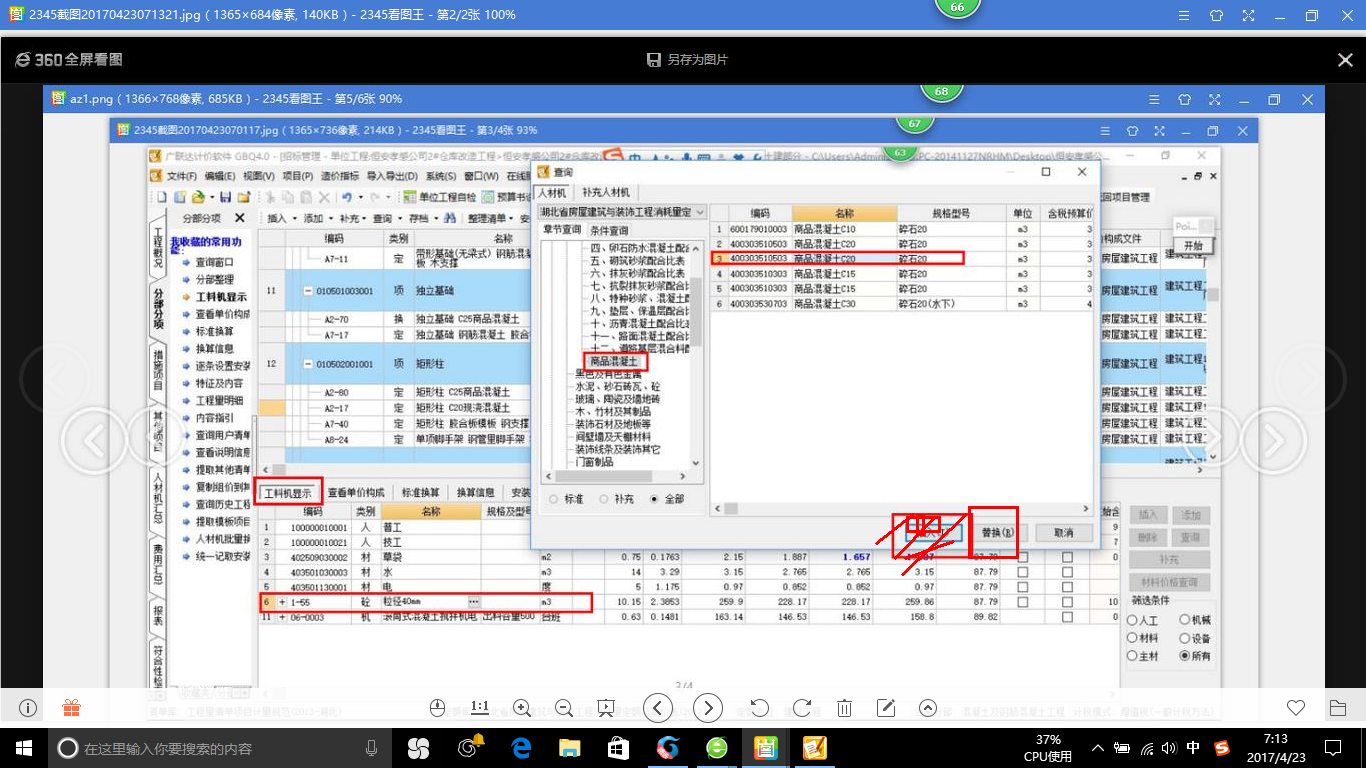
Task: Expand row 06-0003 in material table
Action: pyautogui.click(x=282, y=618)
